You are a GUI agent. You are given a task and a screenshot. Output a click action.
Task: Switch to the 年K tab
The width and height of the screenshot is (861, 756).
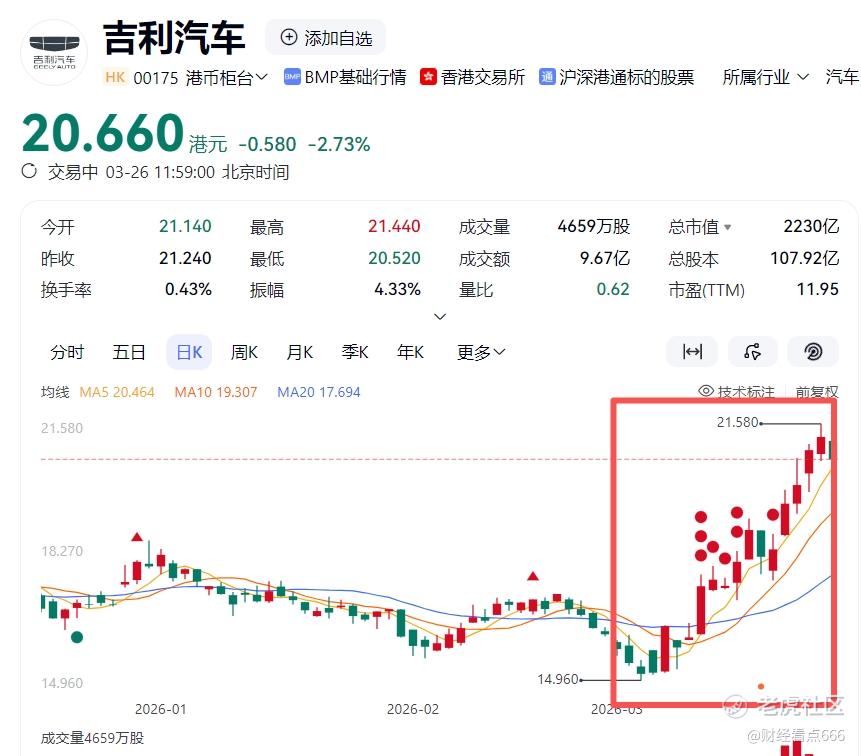point(410,352)
